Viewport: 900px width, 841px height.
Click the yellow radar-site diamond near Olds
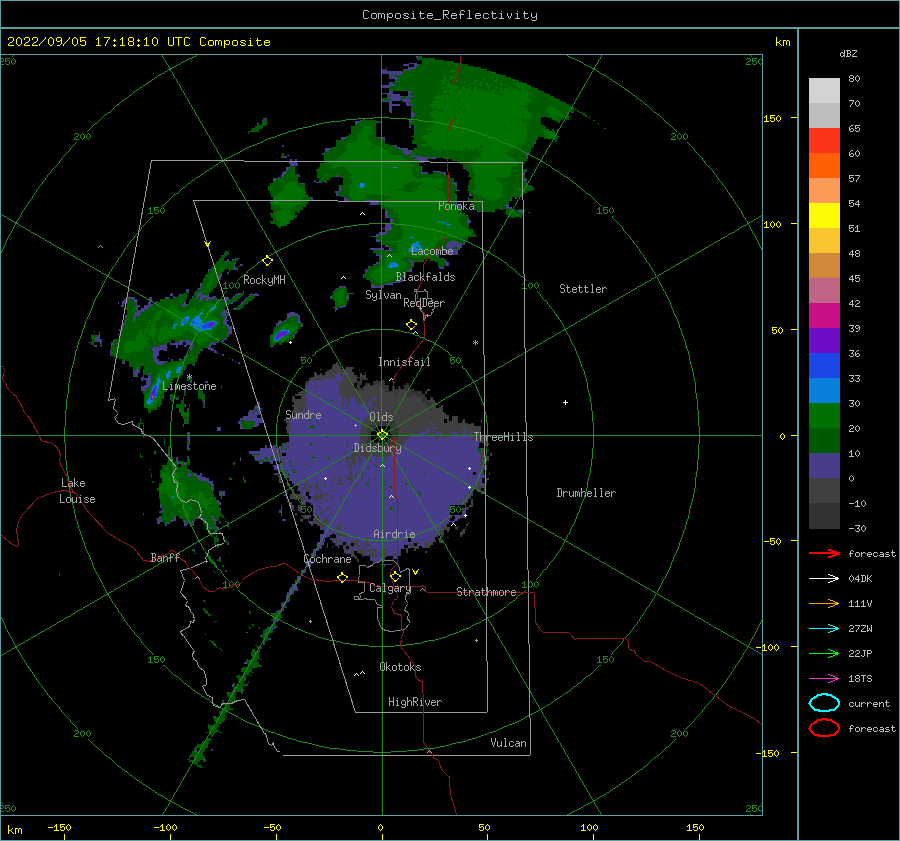(382, 435)
